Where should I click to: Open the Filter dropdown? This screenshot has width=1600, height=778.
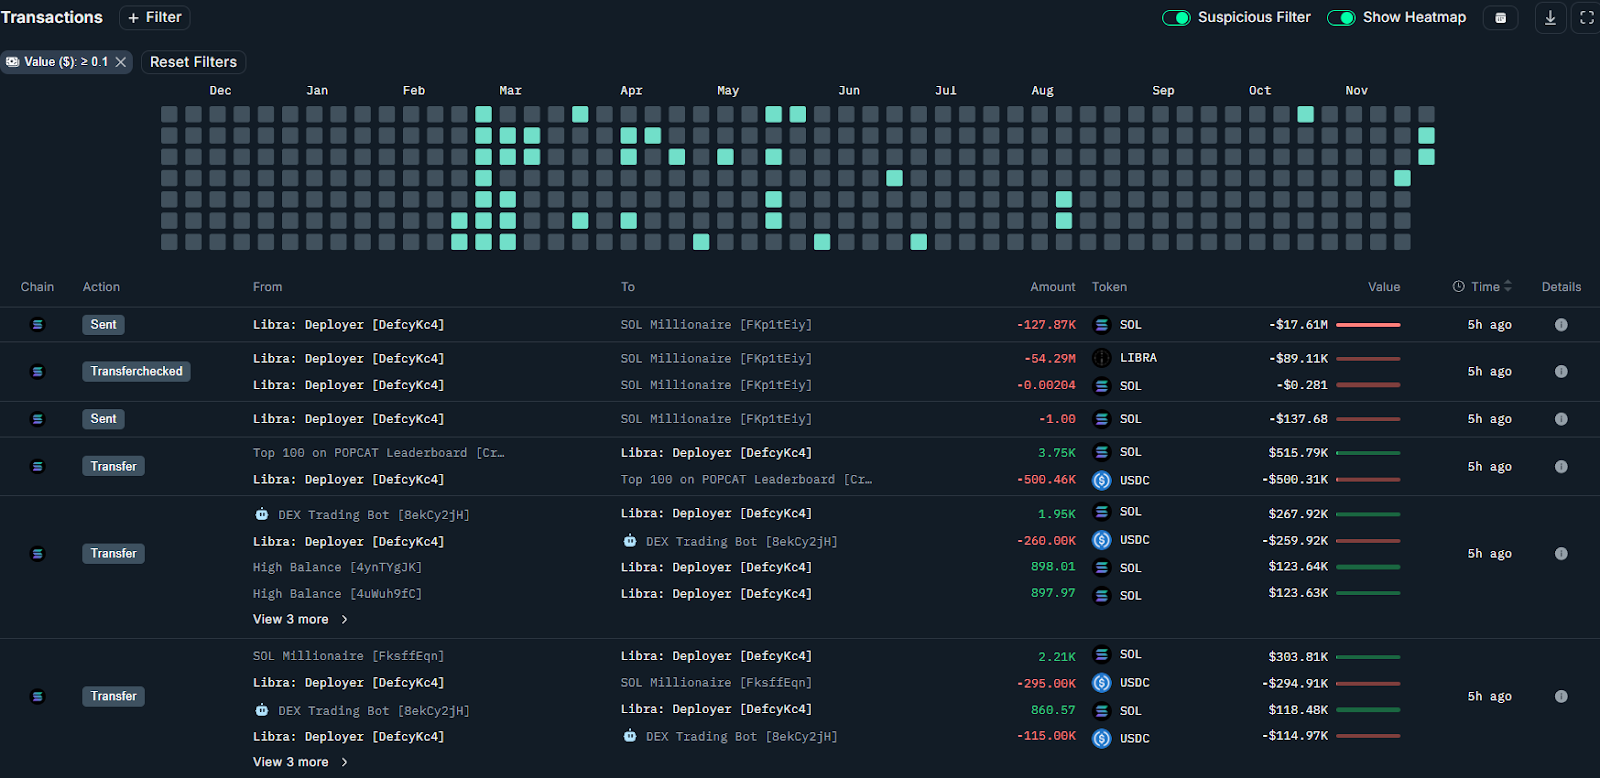point(155,18)
